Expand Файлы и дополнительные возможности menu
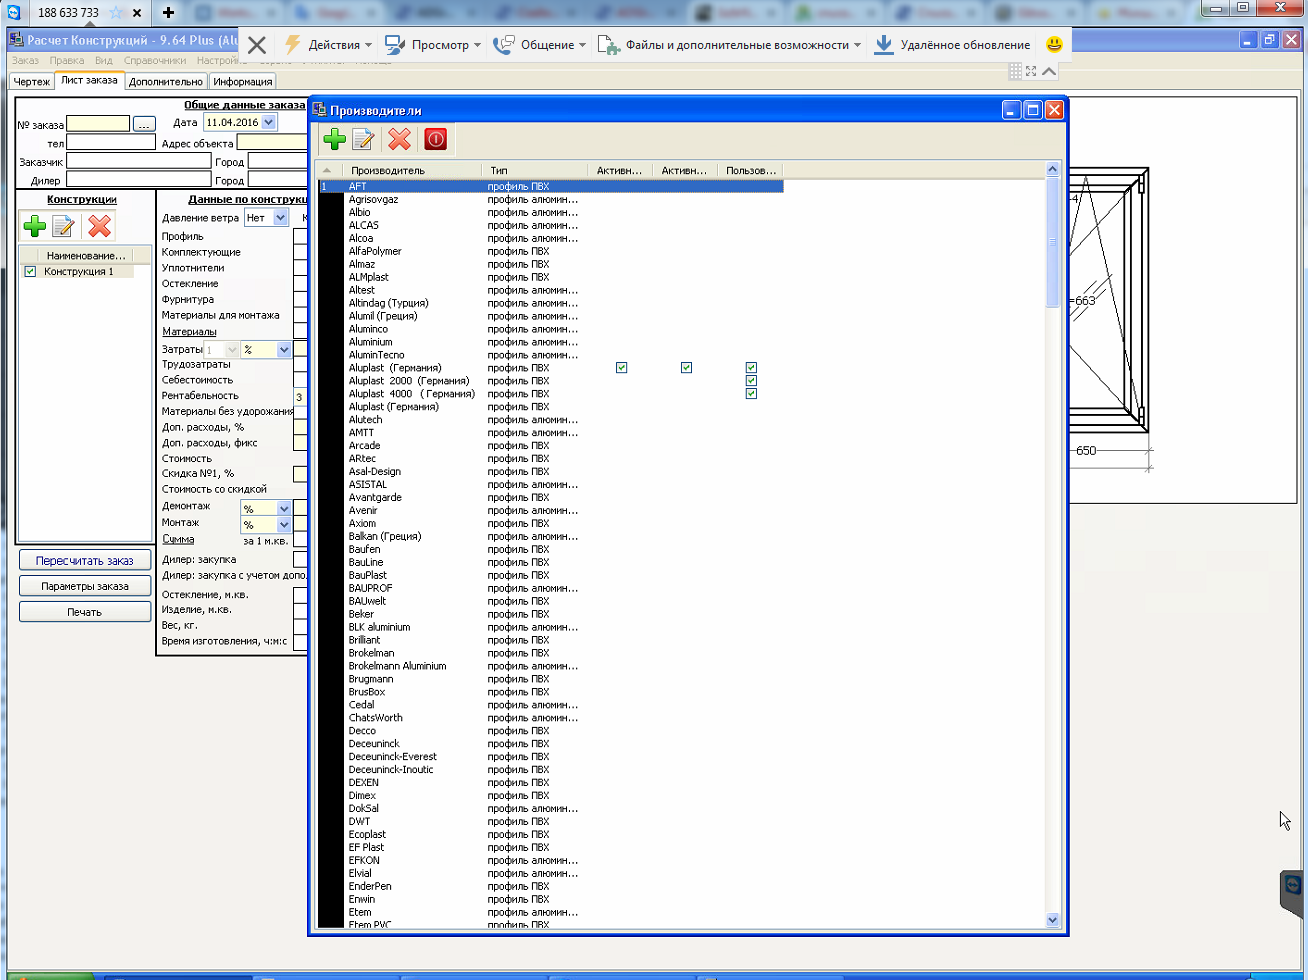The height and width of the screenshot is (980, 1308). (729, 45)
